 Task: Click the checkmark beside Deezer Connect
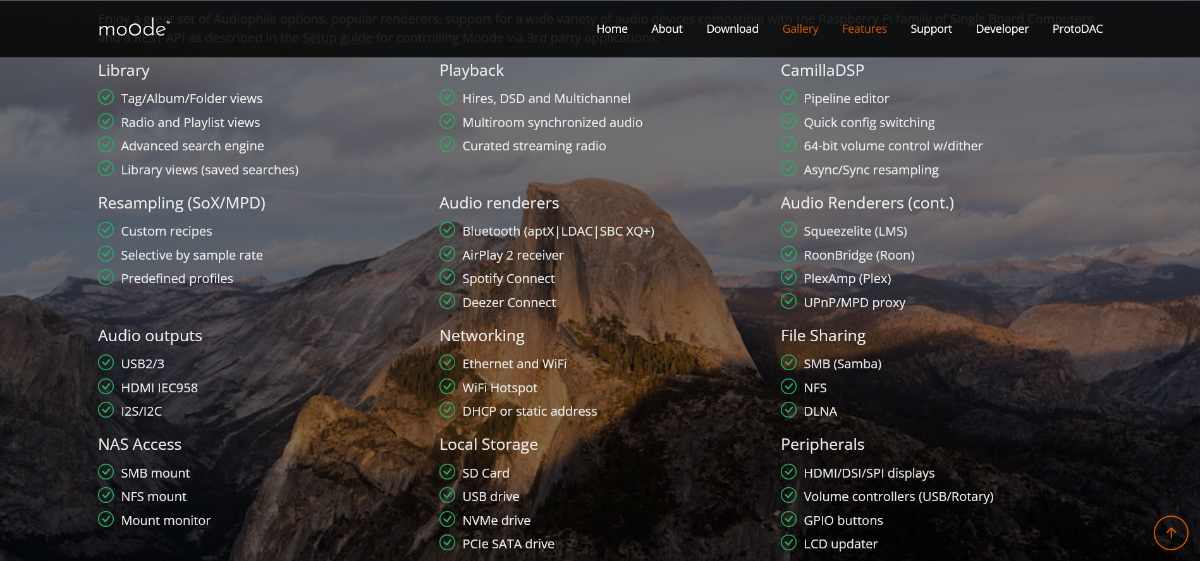tap(447, 301)
